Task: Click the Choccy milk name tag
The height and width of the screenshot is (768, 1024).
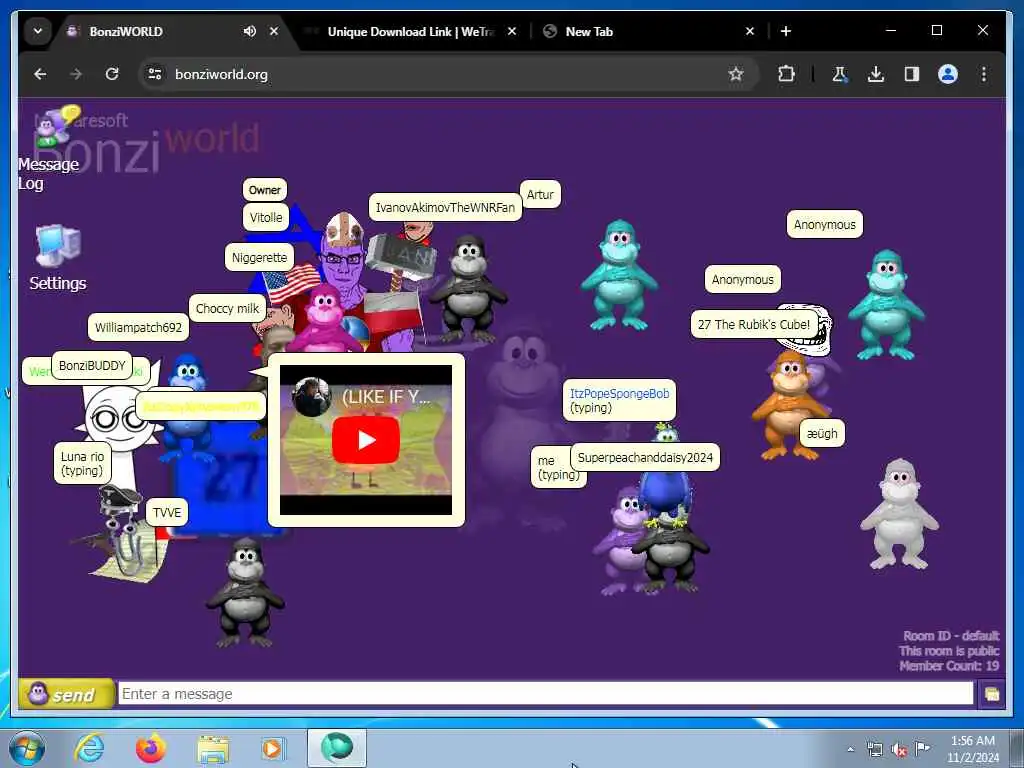Action: [x=227, y=308]
